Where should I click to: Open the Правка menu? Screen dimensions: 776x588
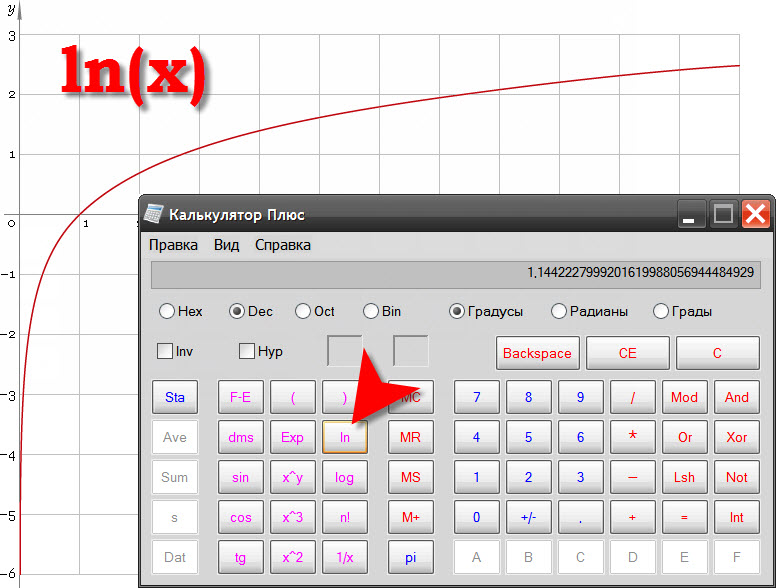(173, 245)
